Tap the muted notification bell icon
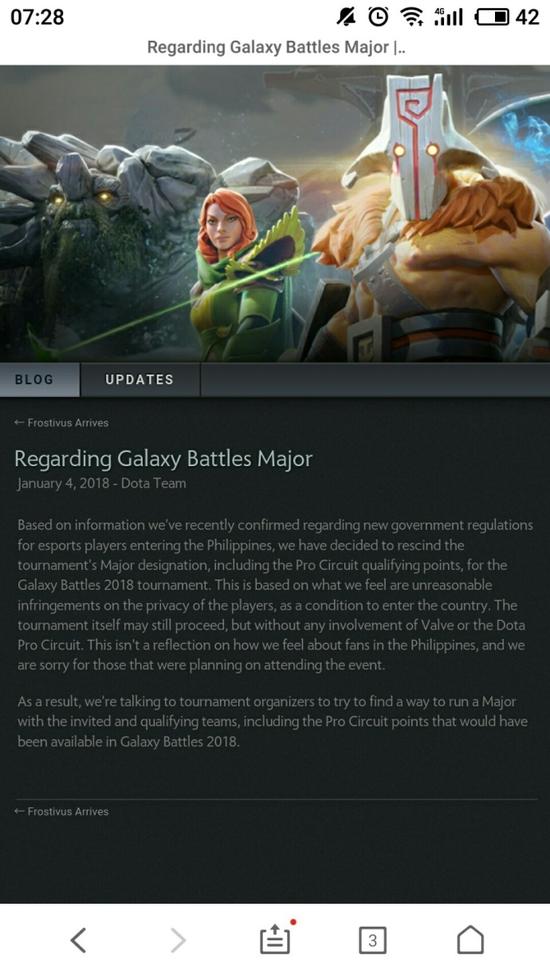550x977 pixels. pos(346,17)
